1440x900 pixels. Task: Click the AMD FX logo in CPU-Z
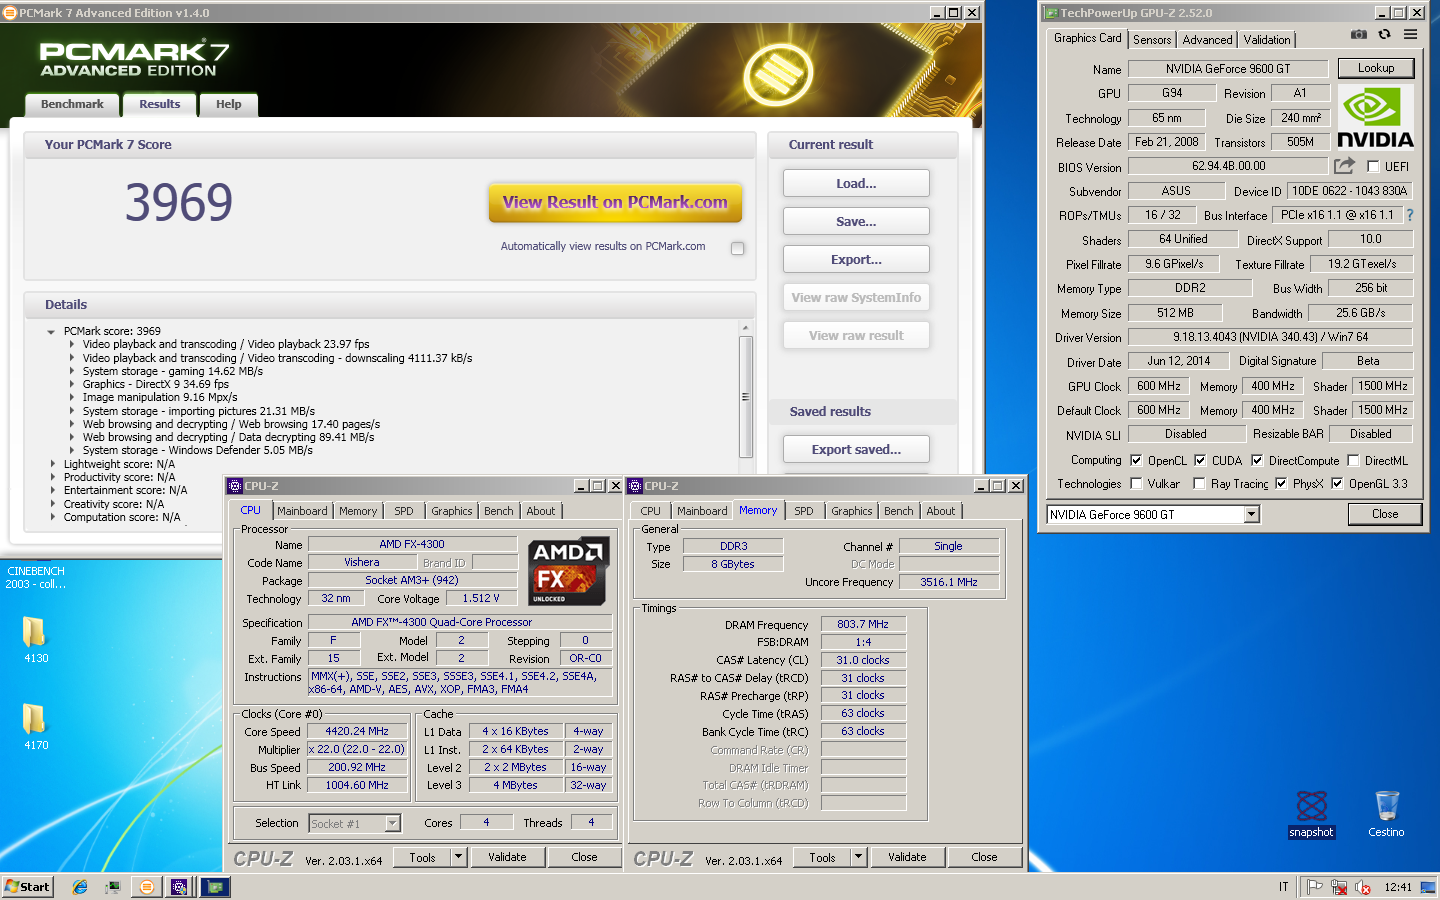pos(569,571)
